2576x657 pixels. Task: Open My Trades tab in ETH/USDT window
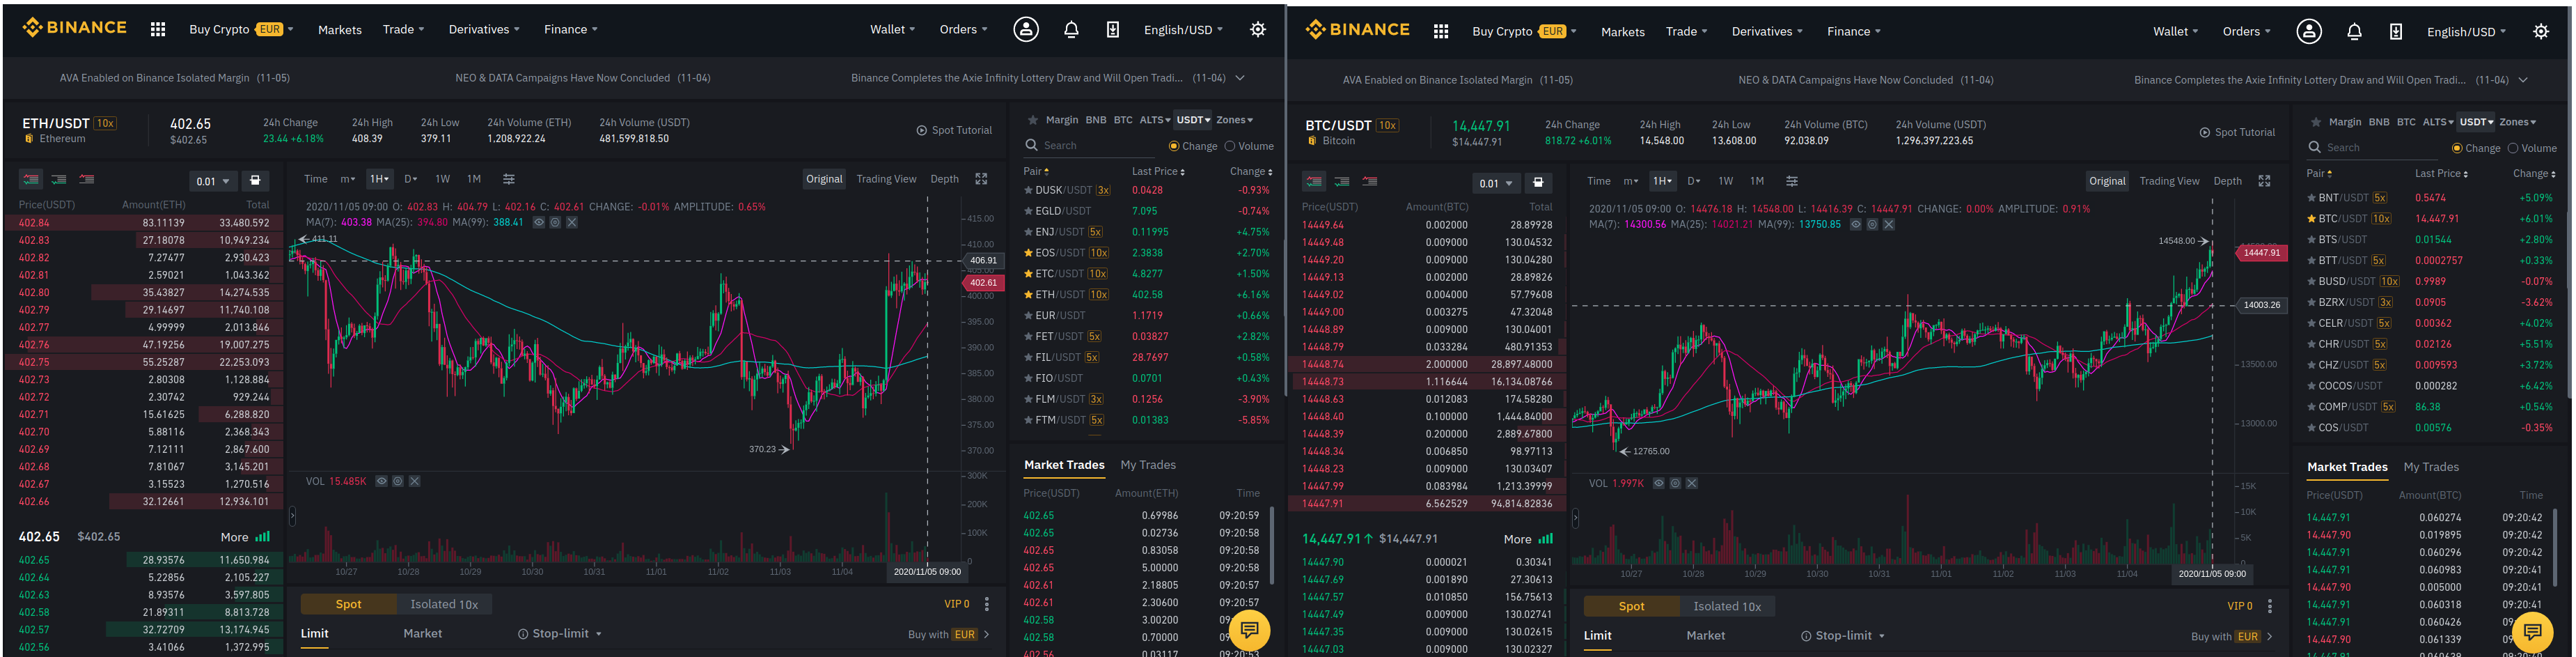(x=1148, y=465)
